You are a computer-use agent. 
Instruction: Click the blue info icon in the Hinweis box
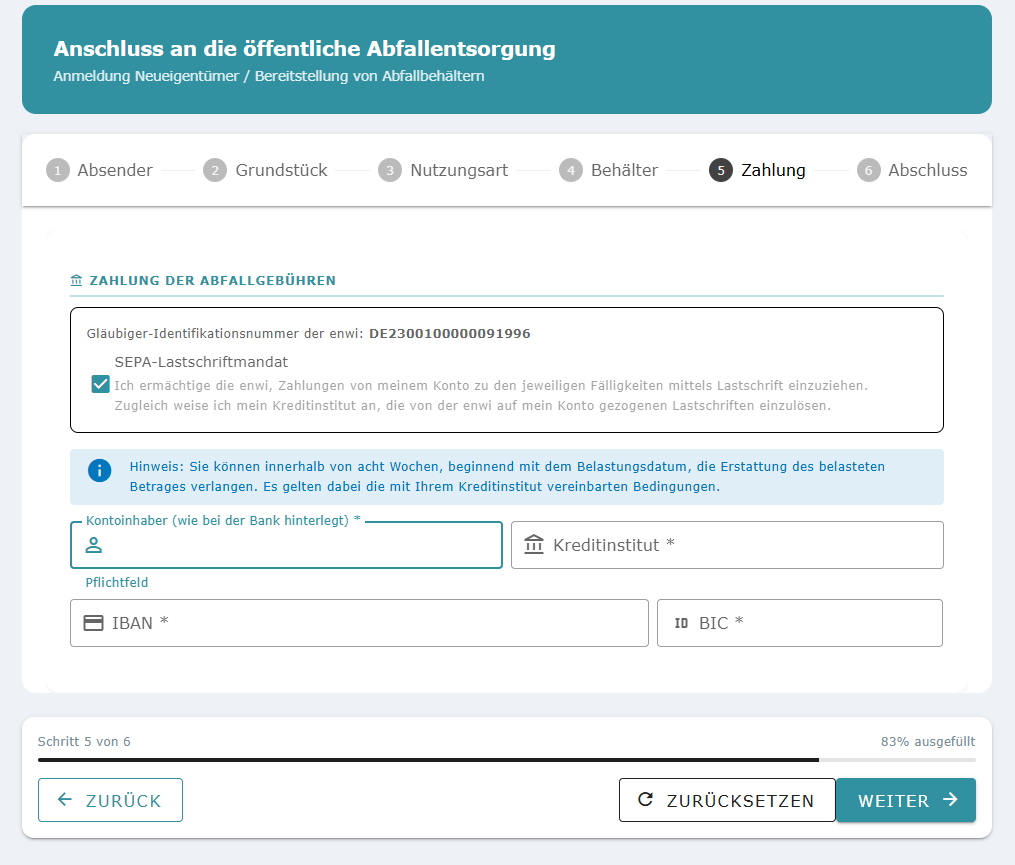pos(100,471)
